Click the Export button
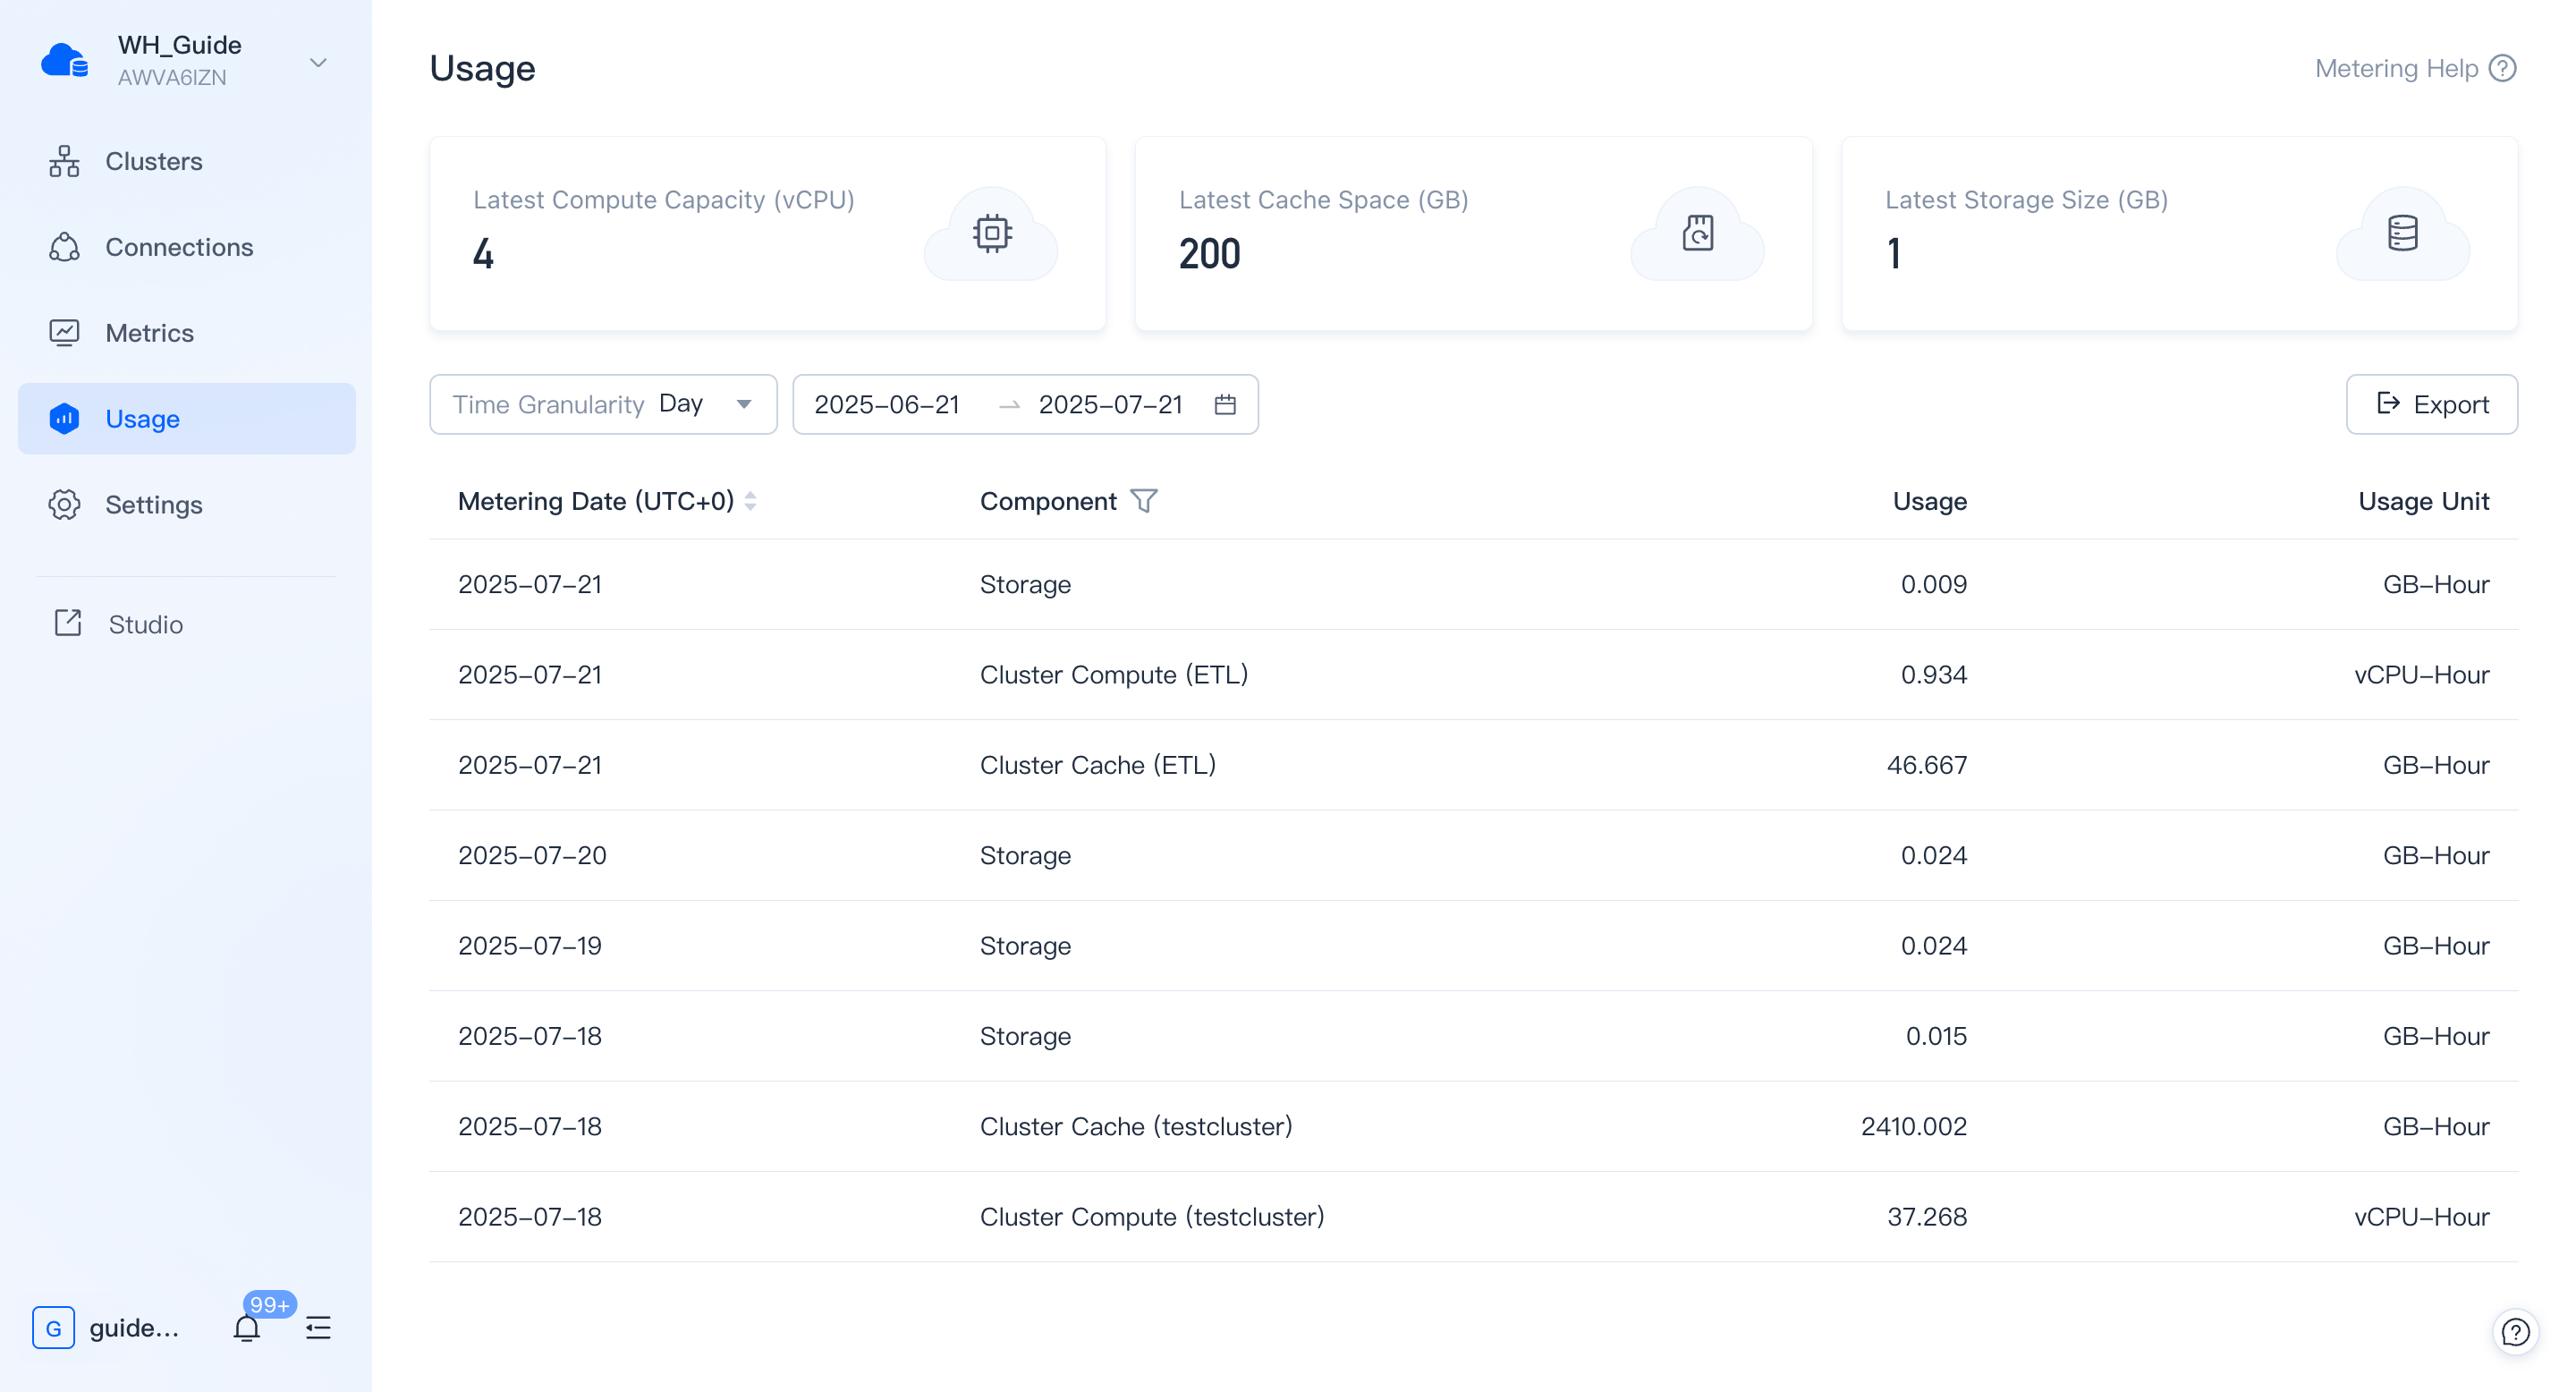This screenshot has height=1392, width=2576. pos(2431,405)
